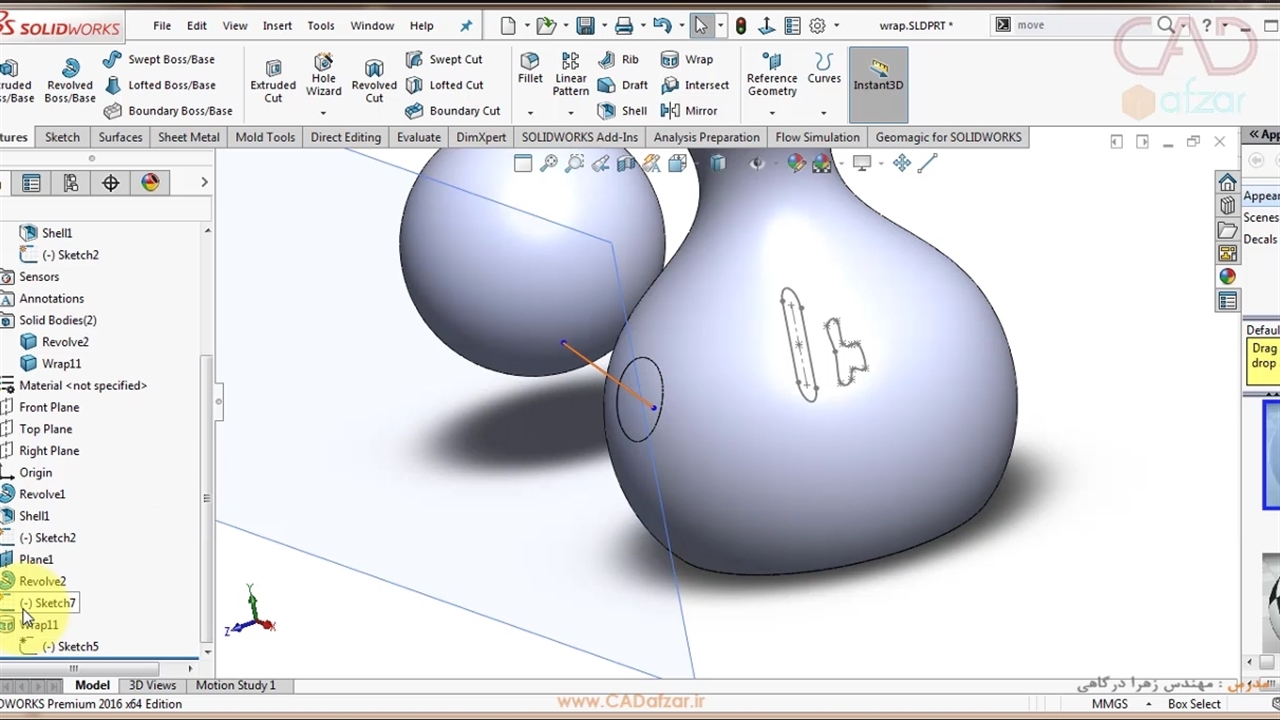Open the Motion Study 1 tab
Viewport: 1280px width, 720px height.
click(235, 685)
